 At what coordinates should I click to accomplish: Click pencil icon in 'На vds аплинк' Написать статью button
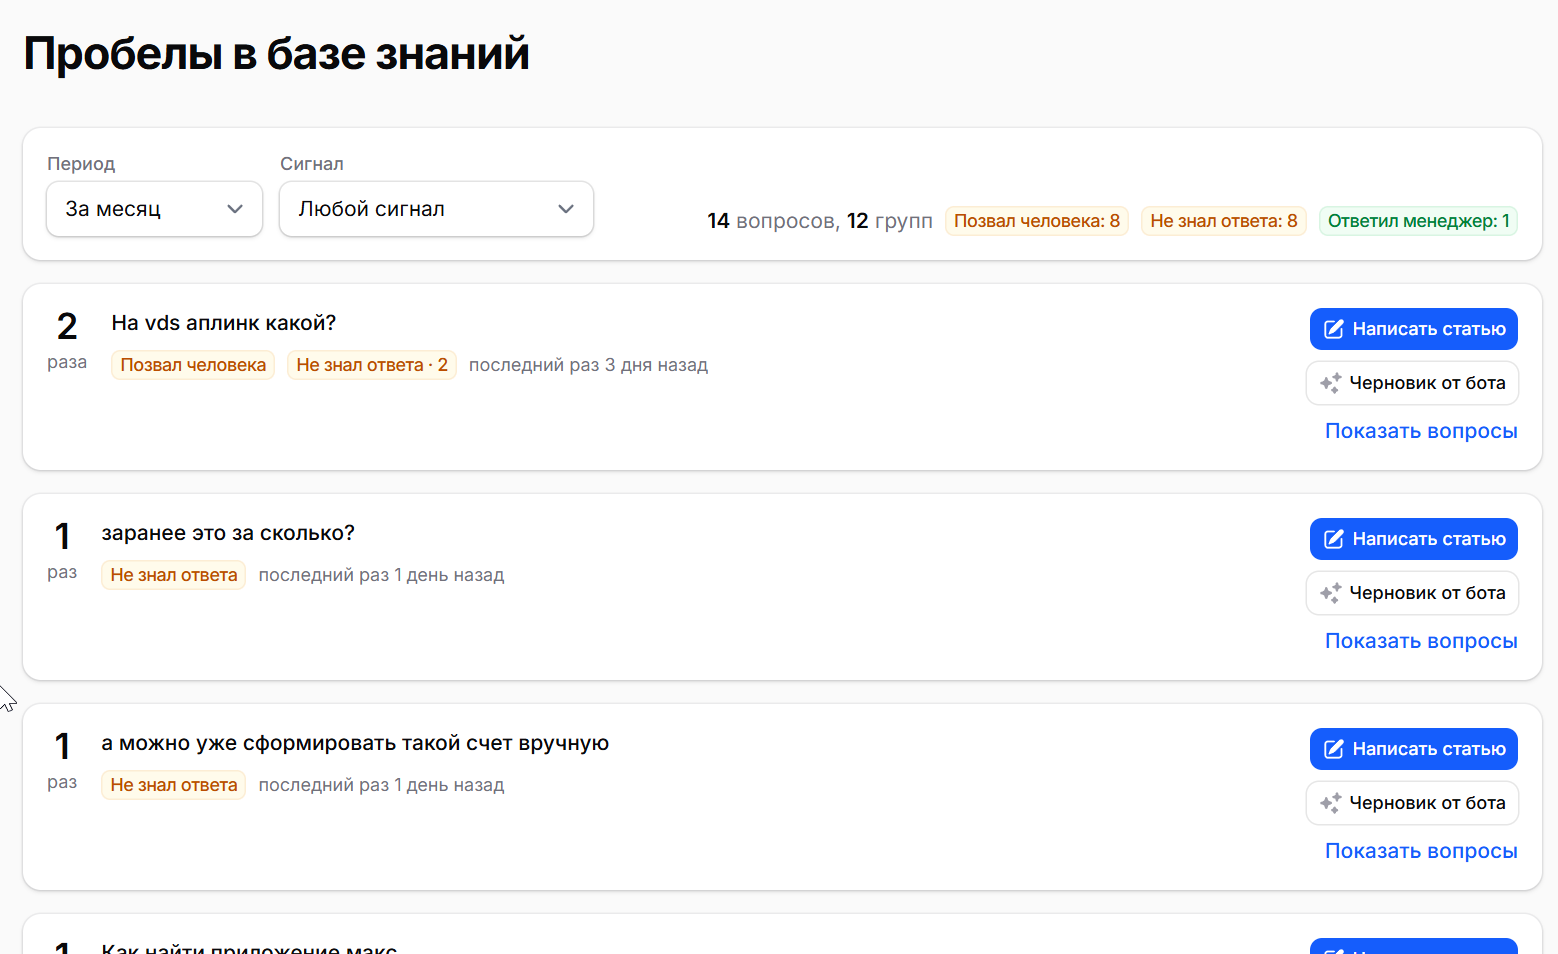click(1334, 329)
